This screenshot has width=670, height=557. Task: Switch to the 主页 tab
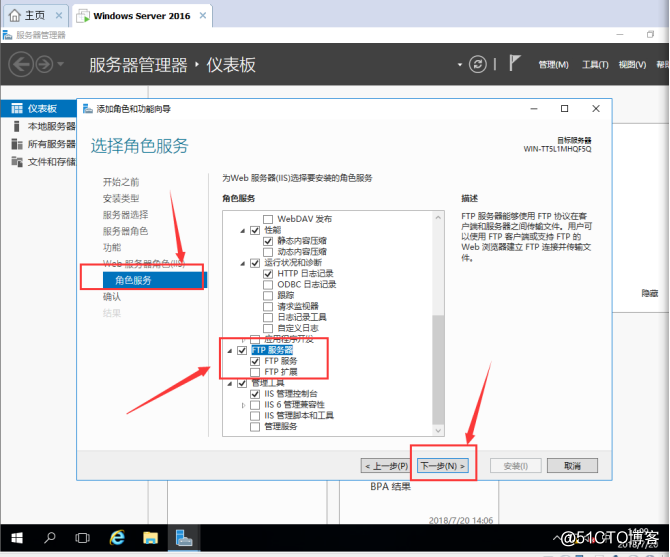pyautogui.click(x=35, y=16)
